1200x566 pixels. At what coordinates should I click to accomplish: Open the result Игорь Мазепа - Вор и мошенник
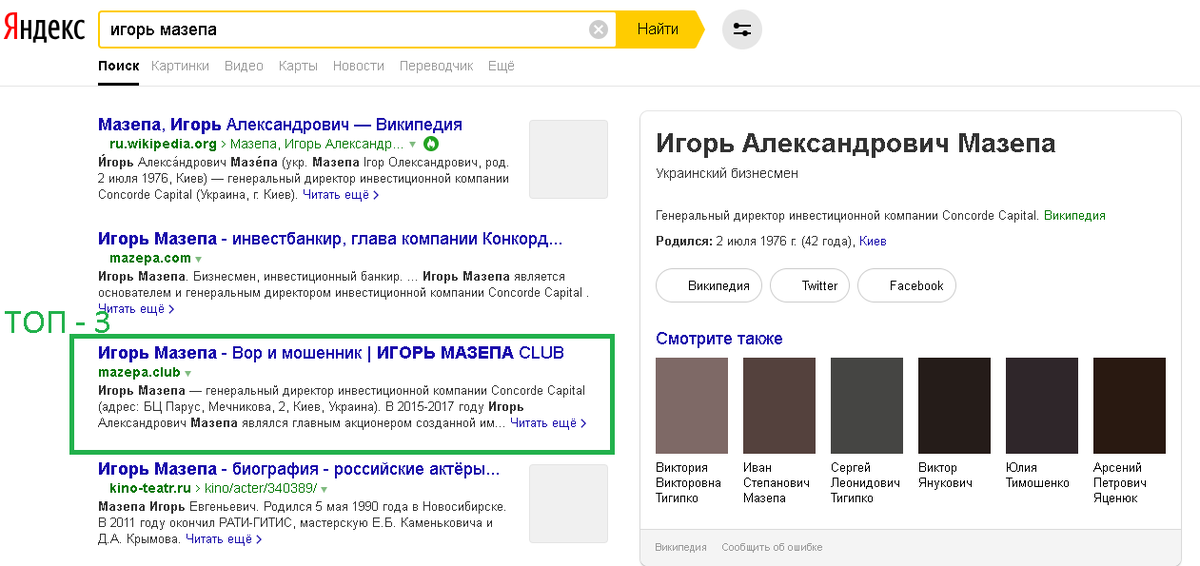[331, 353]
